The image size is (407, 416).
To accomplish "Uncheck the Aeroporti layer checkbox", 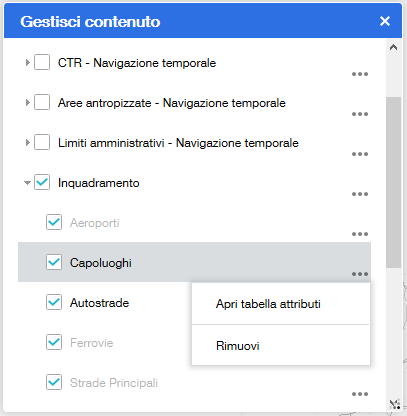I will click(54, 222).
